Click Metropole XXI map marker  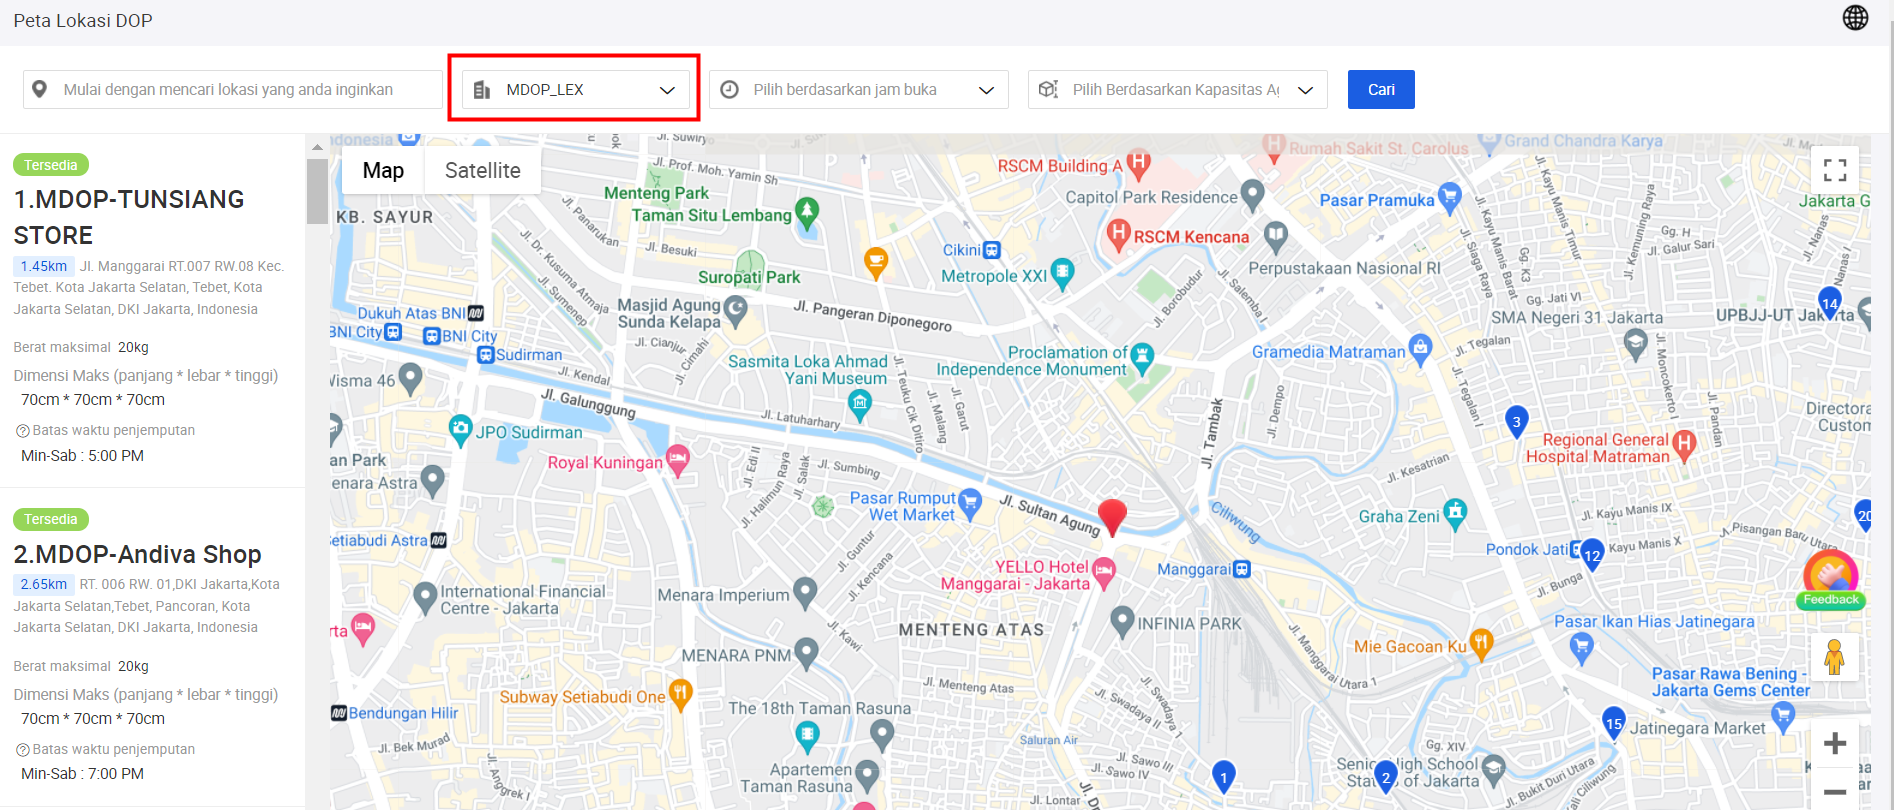click(x=1062, y=273)
